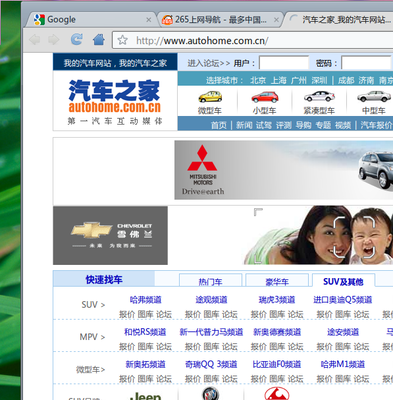The image size is (393, 400).
Task: Open the 比亚迪F0频道 link
Action: (277, 364)
